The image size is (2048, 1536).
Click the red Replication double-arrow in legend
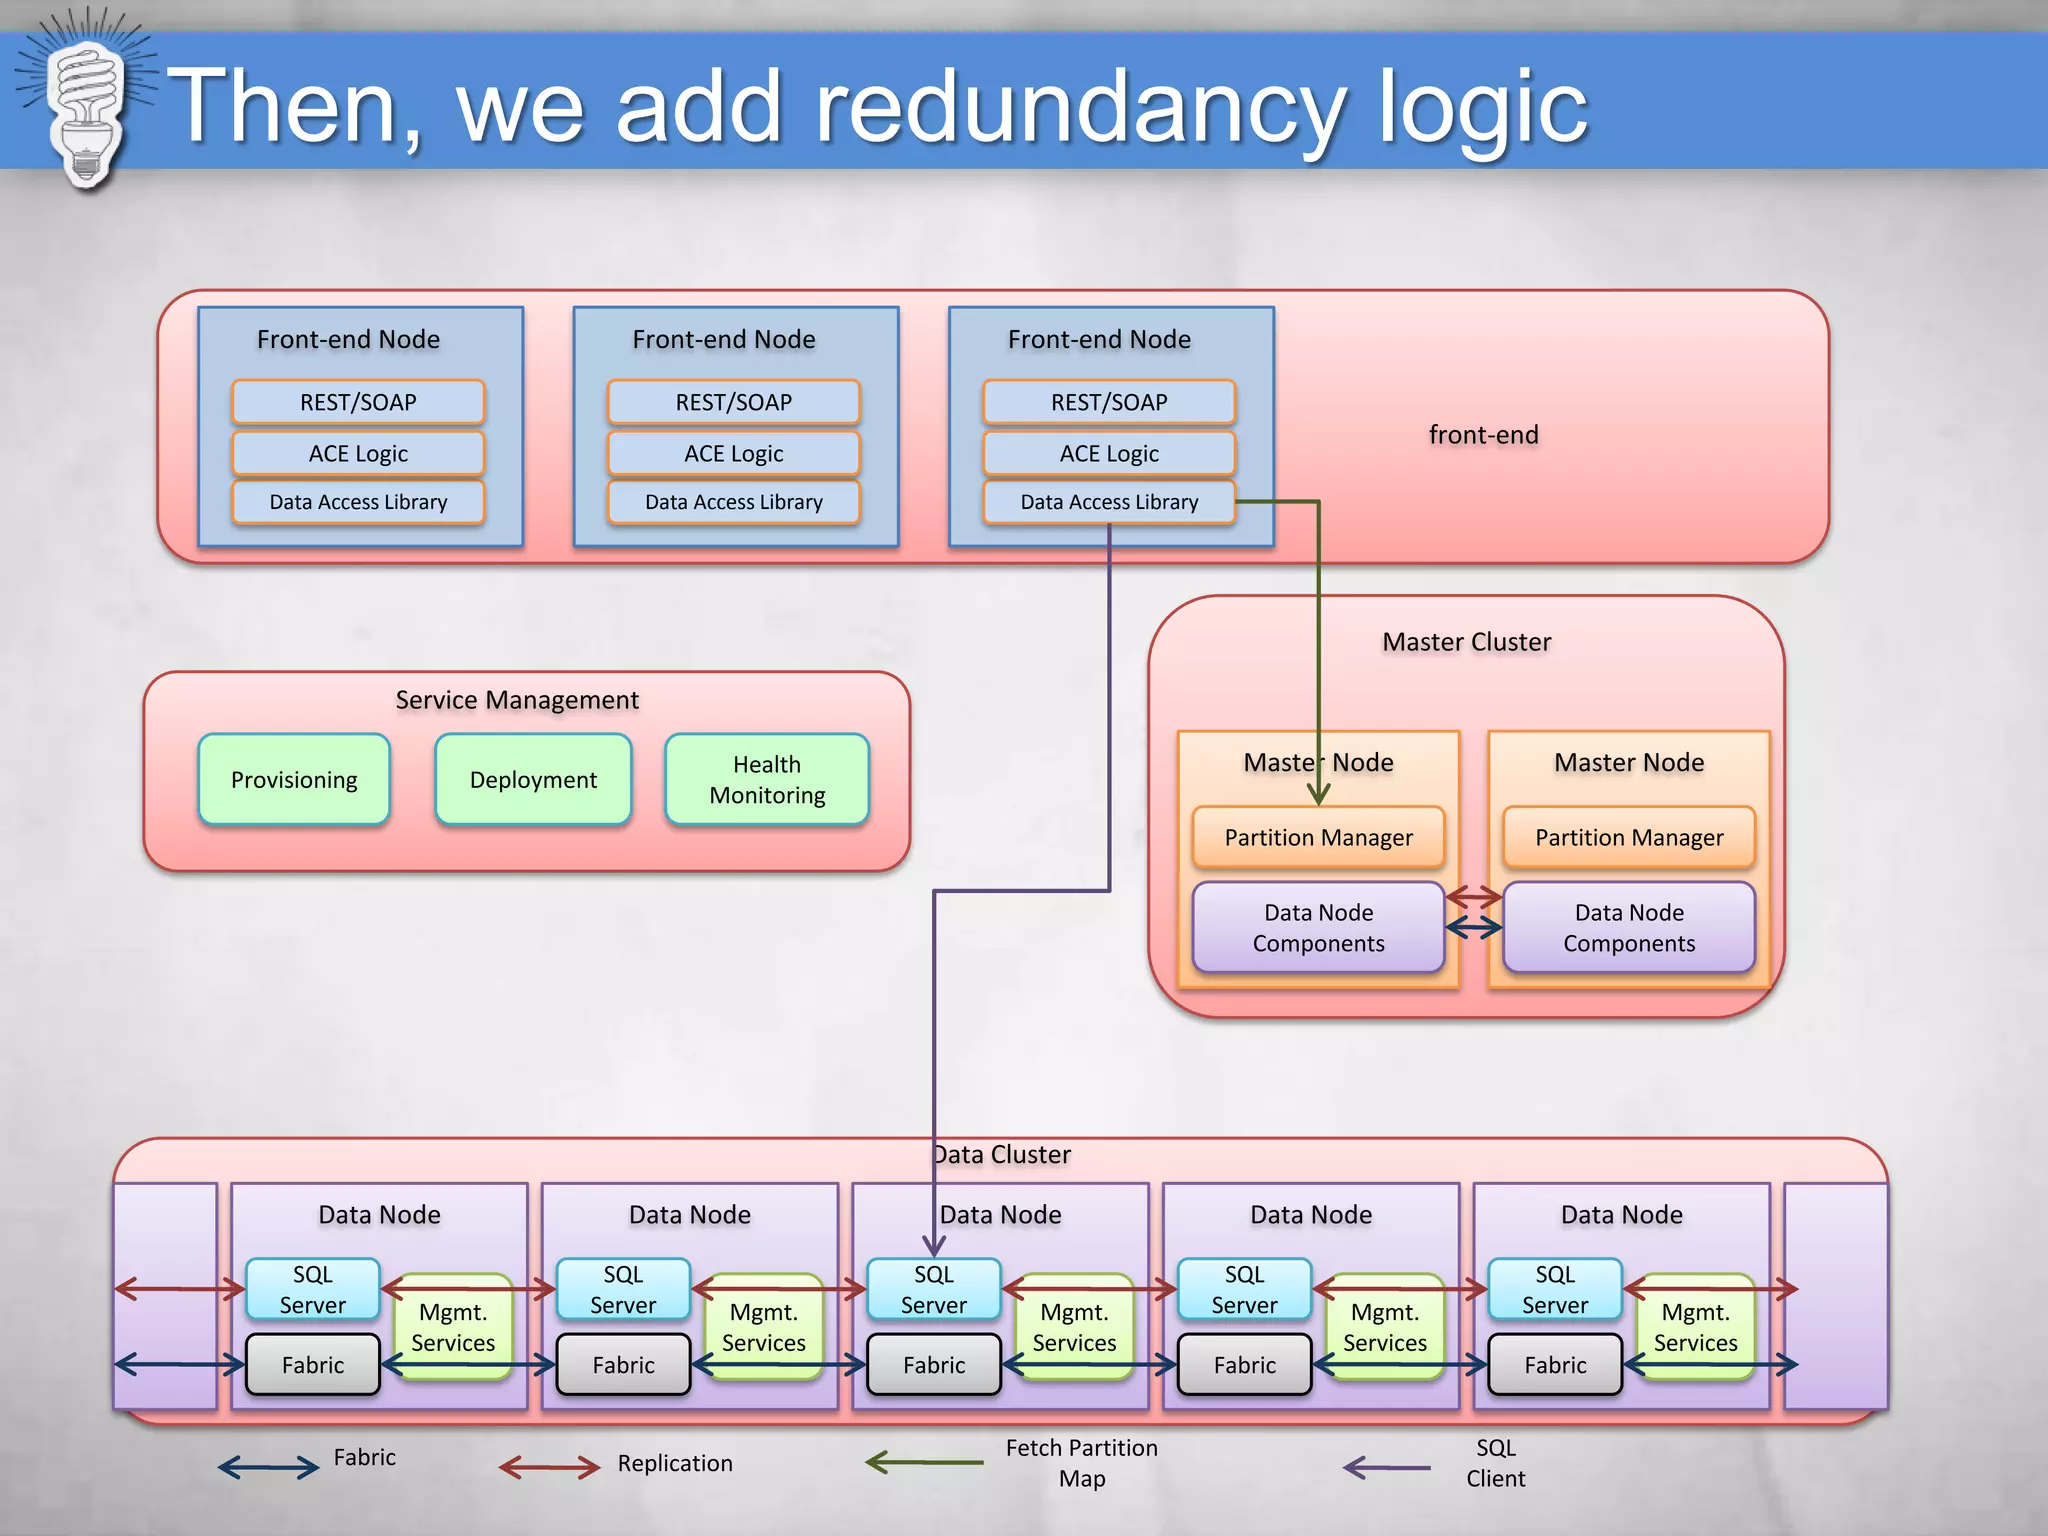[x=549, y=1467]
